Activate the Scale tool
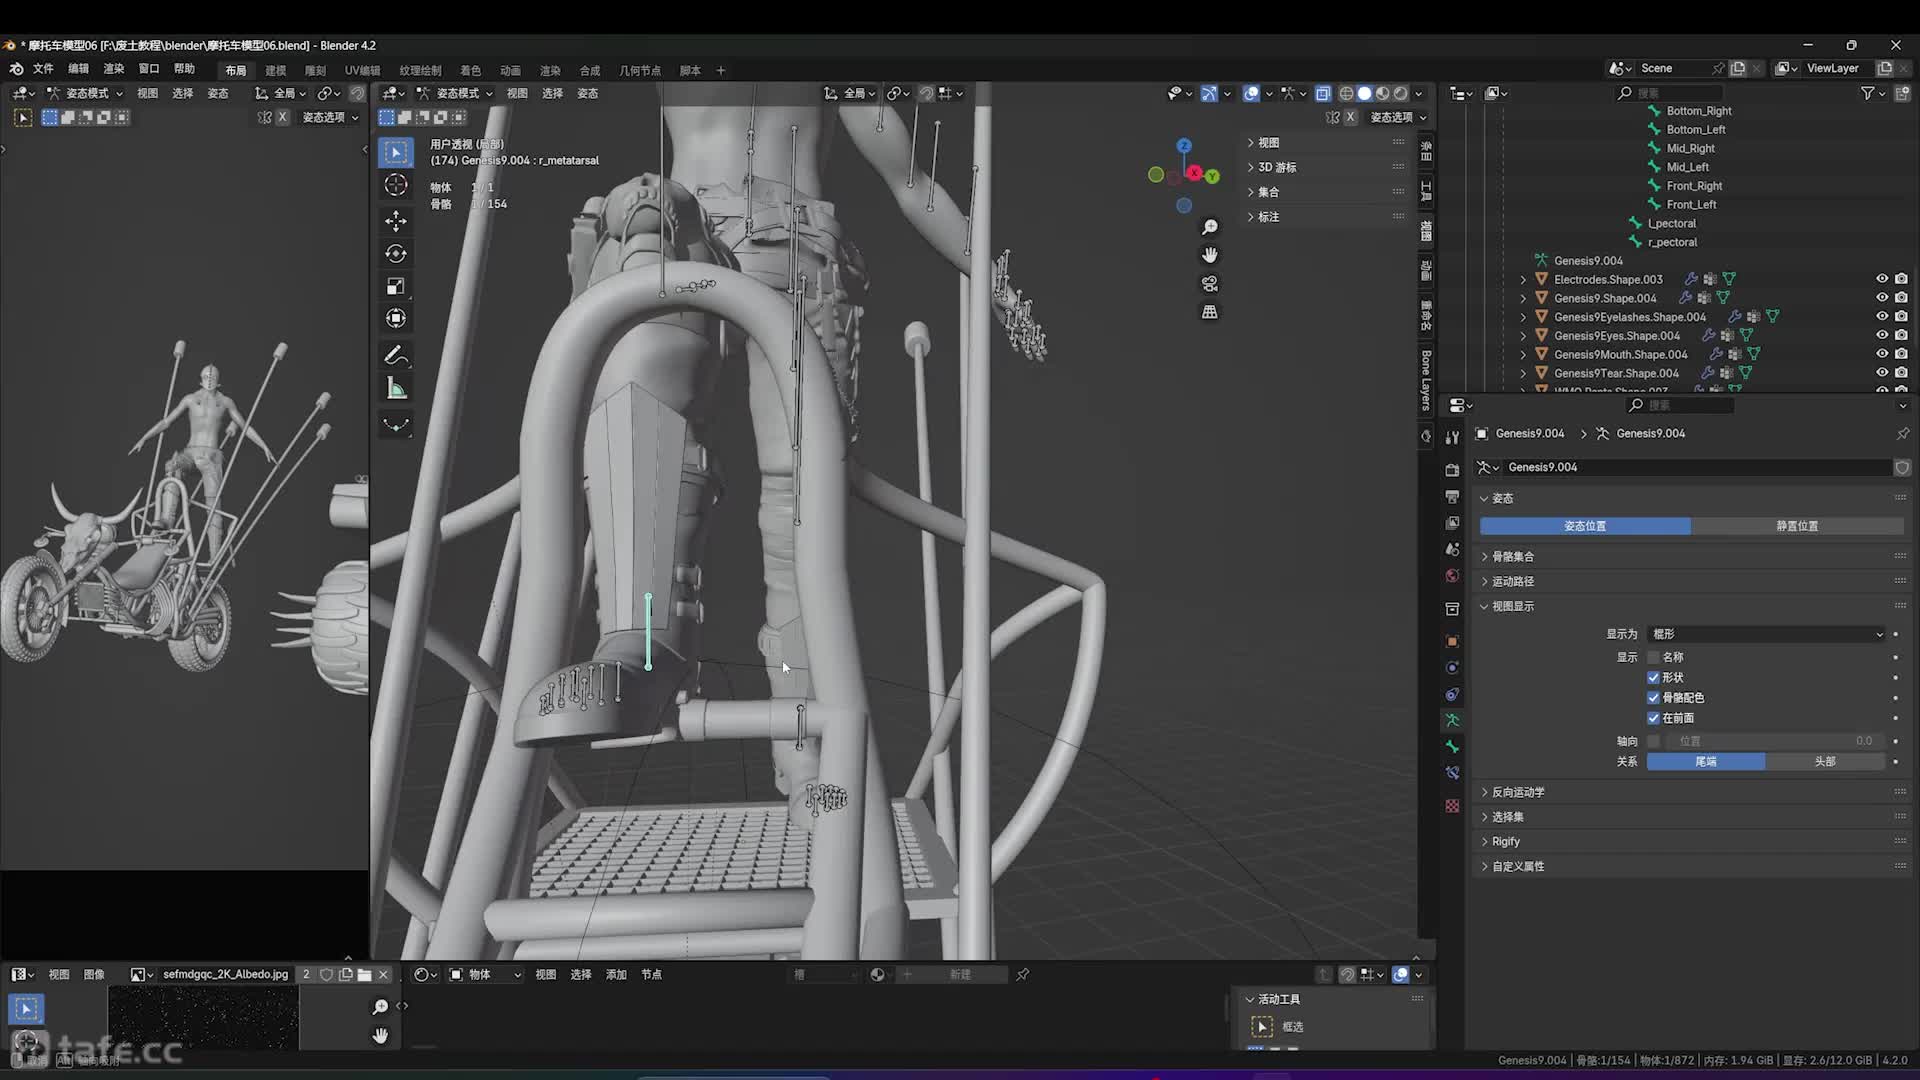This screenshot has height=1080, width=1920. tap(396, 286)
